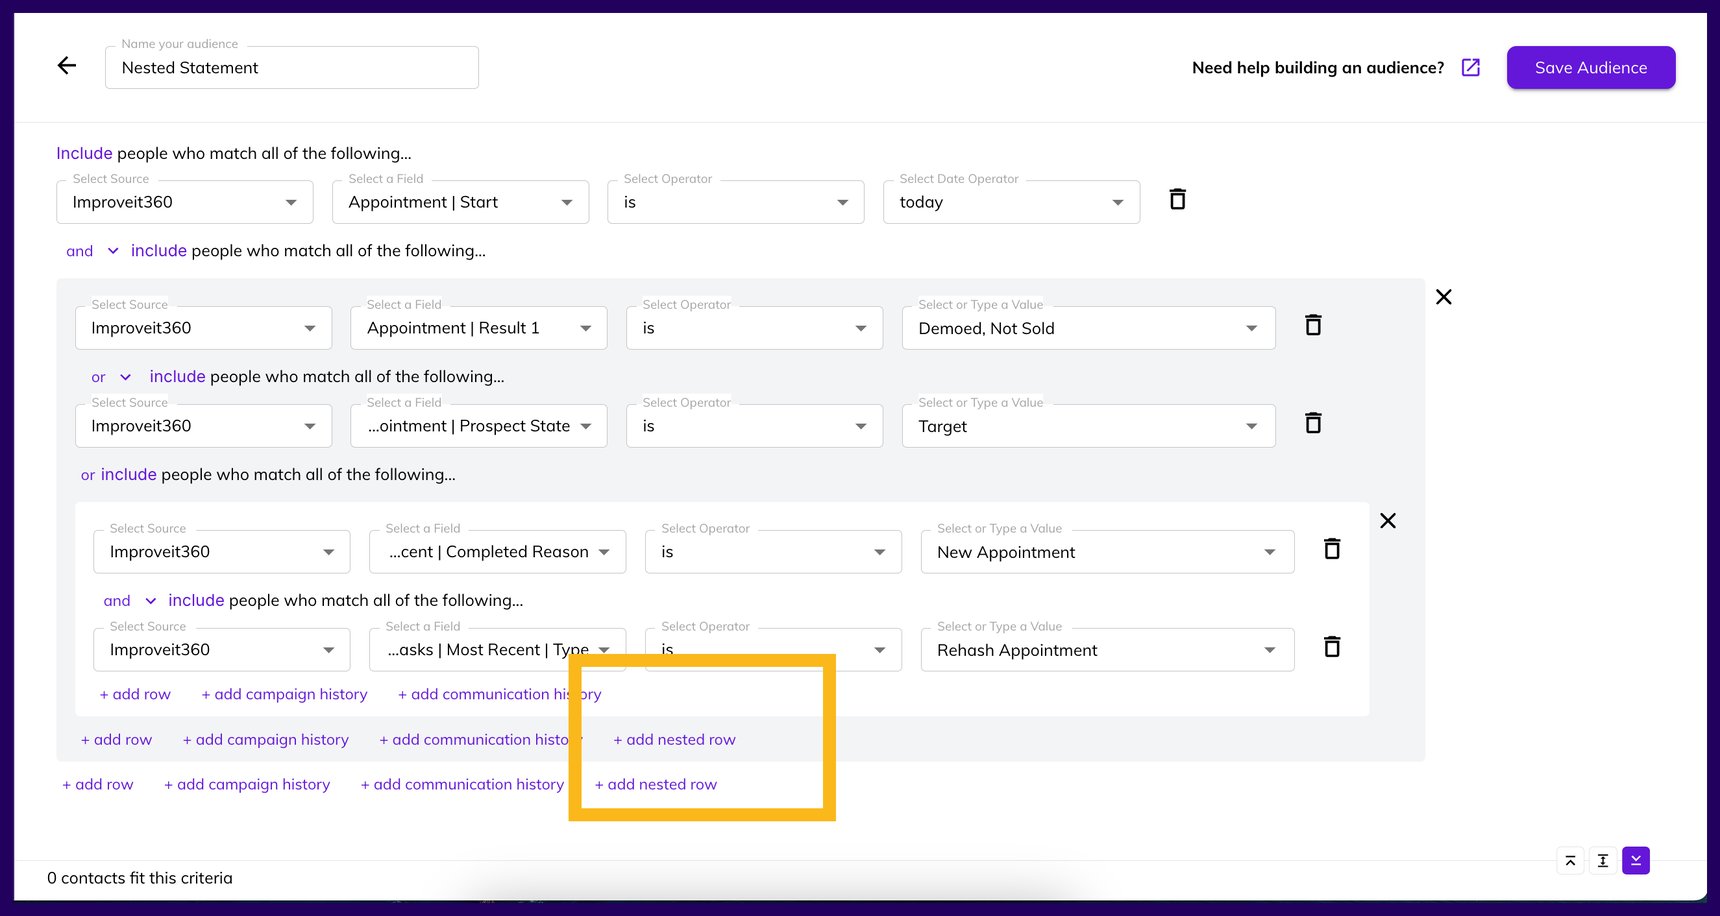Click add campaign history at the bottom

click(247, 784)
